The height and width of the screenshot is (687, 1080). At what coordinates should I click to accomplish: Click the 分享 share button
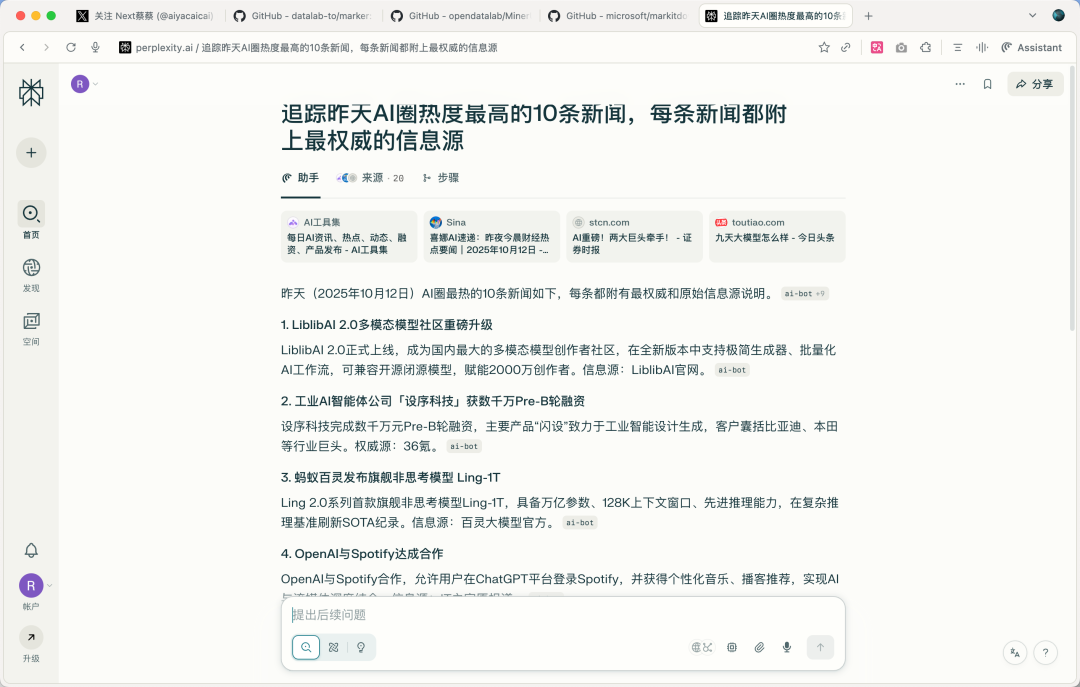click(1035, 84)
